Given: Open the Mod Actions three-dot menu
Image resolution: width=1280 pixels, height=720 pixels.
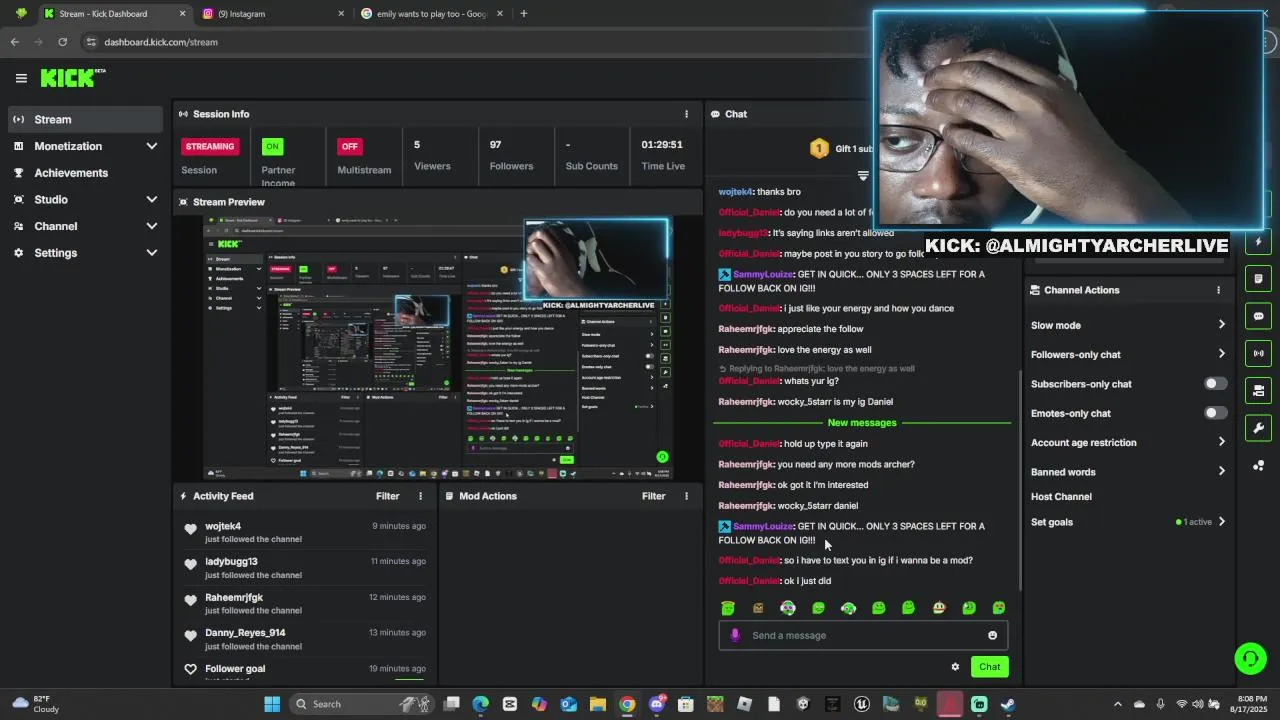Looking at the screenshot, I should (x=686, y=496).
